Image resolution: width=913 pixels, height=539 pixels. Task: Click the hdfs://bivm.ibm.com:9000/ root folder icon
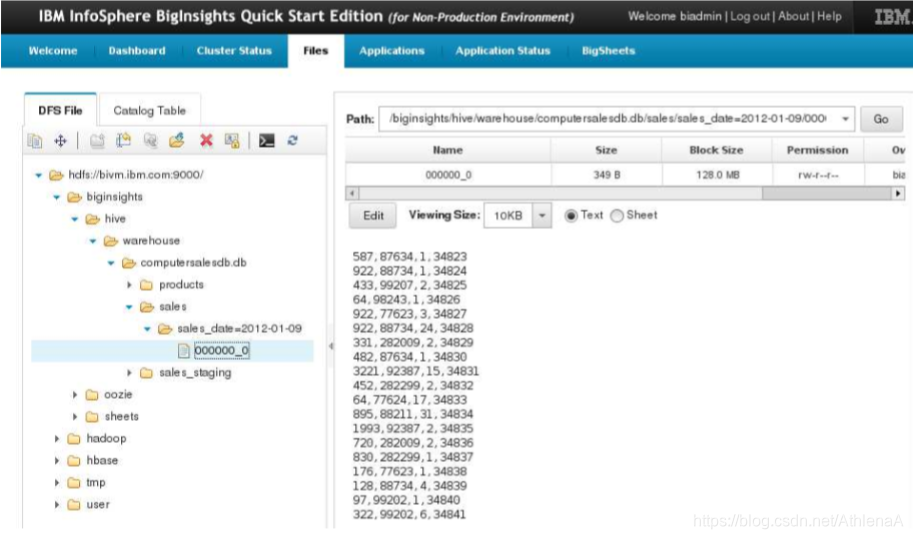(56, 175)
